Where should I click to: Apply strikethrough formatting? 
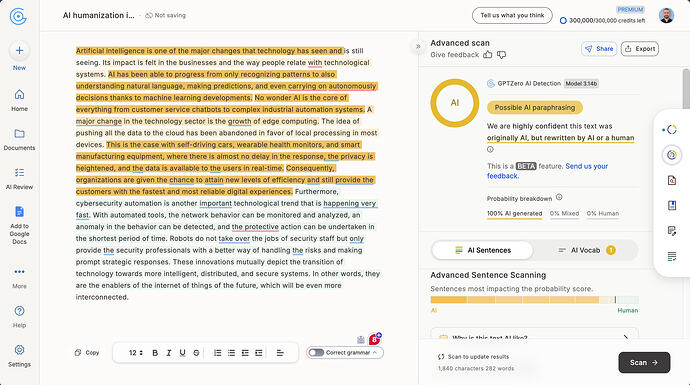point(196,353)
